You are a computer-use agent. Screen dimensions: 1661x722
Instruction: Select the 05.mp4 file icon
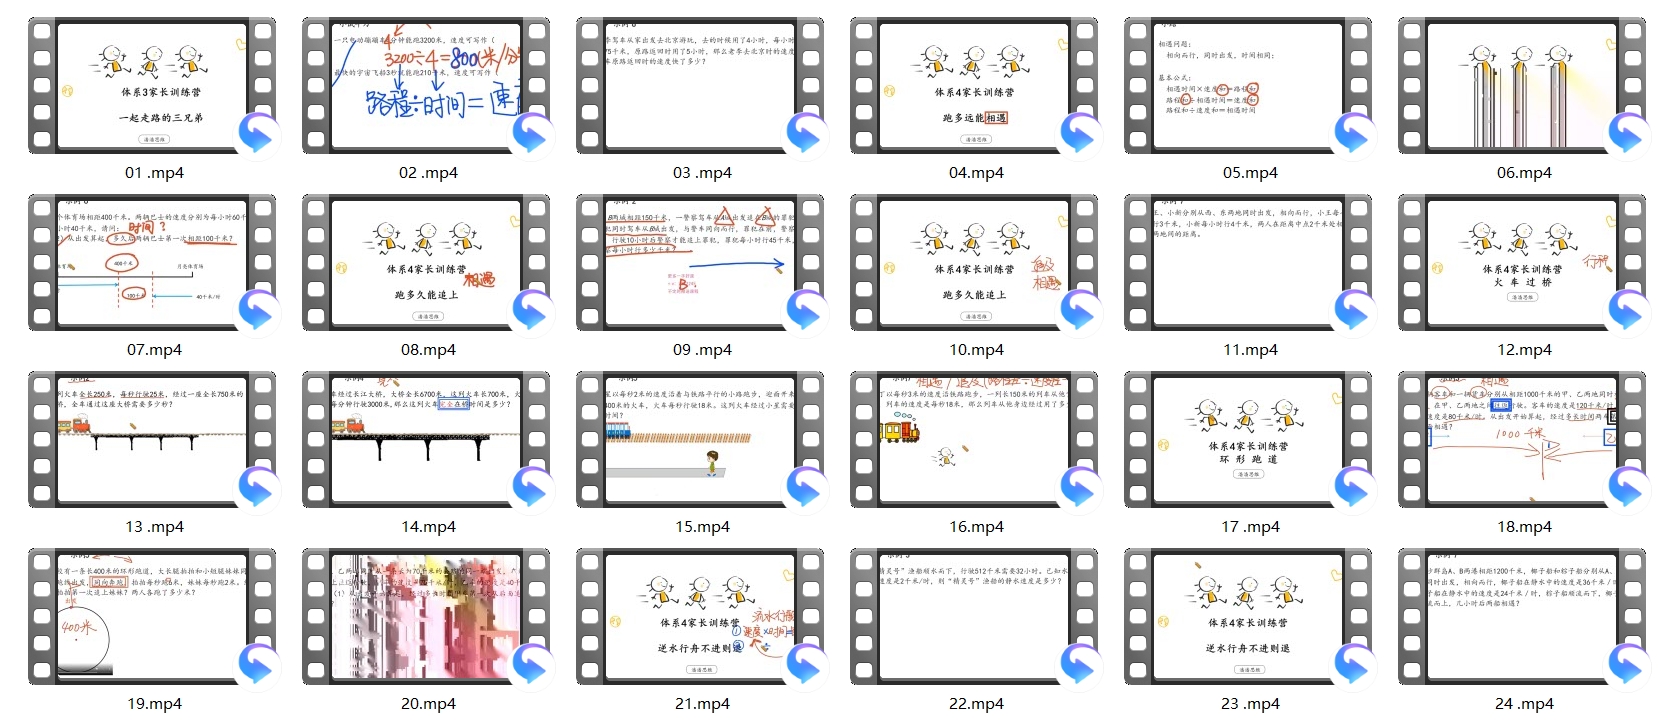click(x=1249, y=86)
